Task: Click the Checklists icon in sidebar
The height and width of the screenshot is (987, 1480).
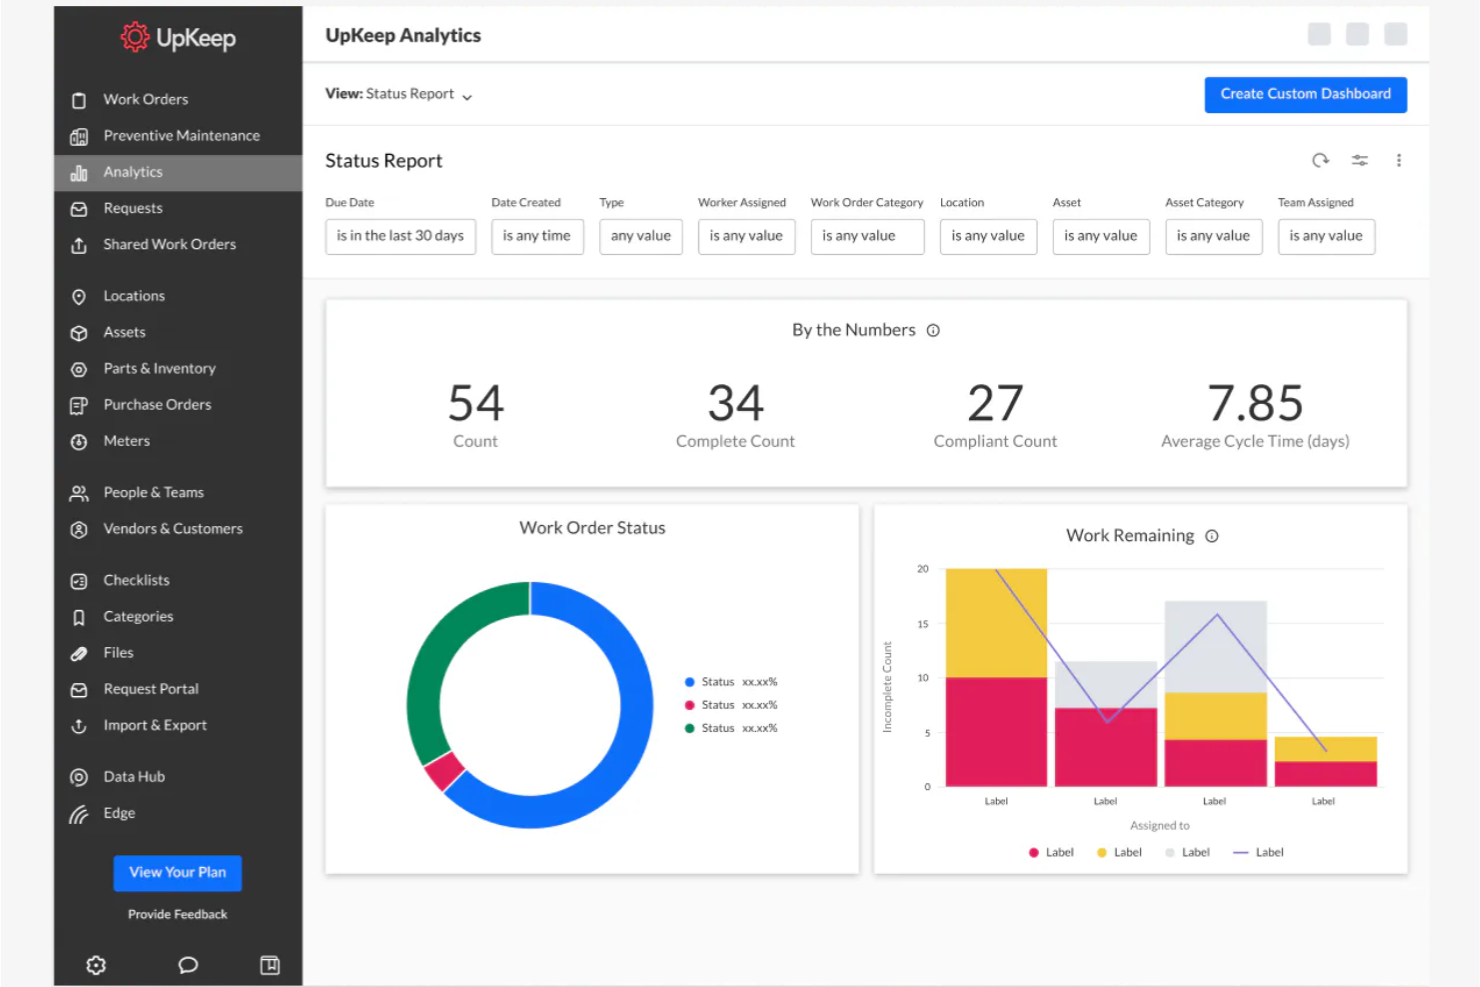Action: [79, 581]
